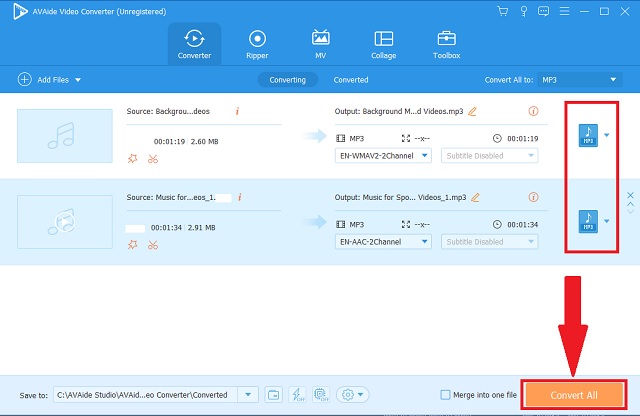Viewport: 640px width, 416px height.
Task: Click the Source: Backgrou...deos label
Action: 168,111
